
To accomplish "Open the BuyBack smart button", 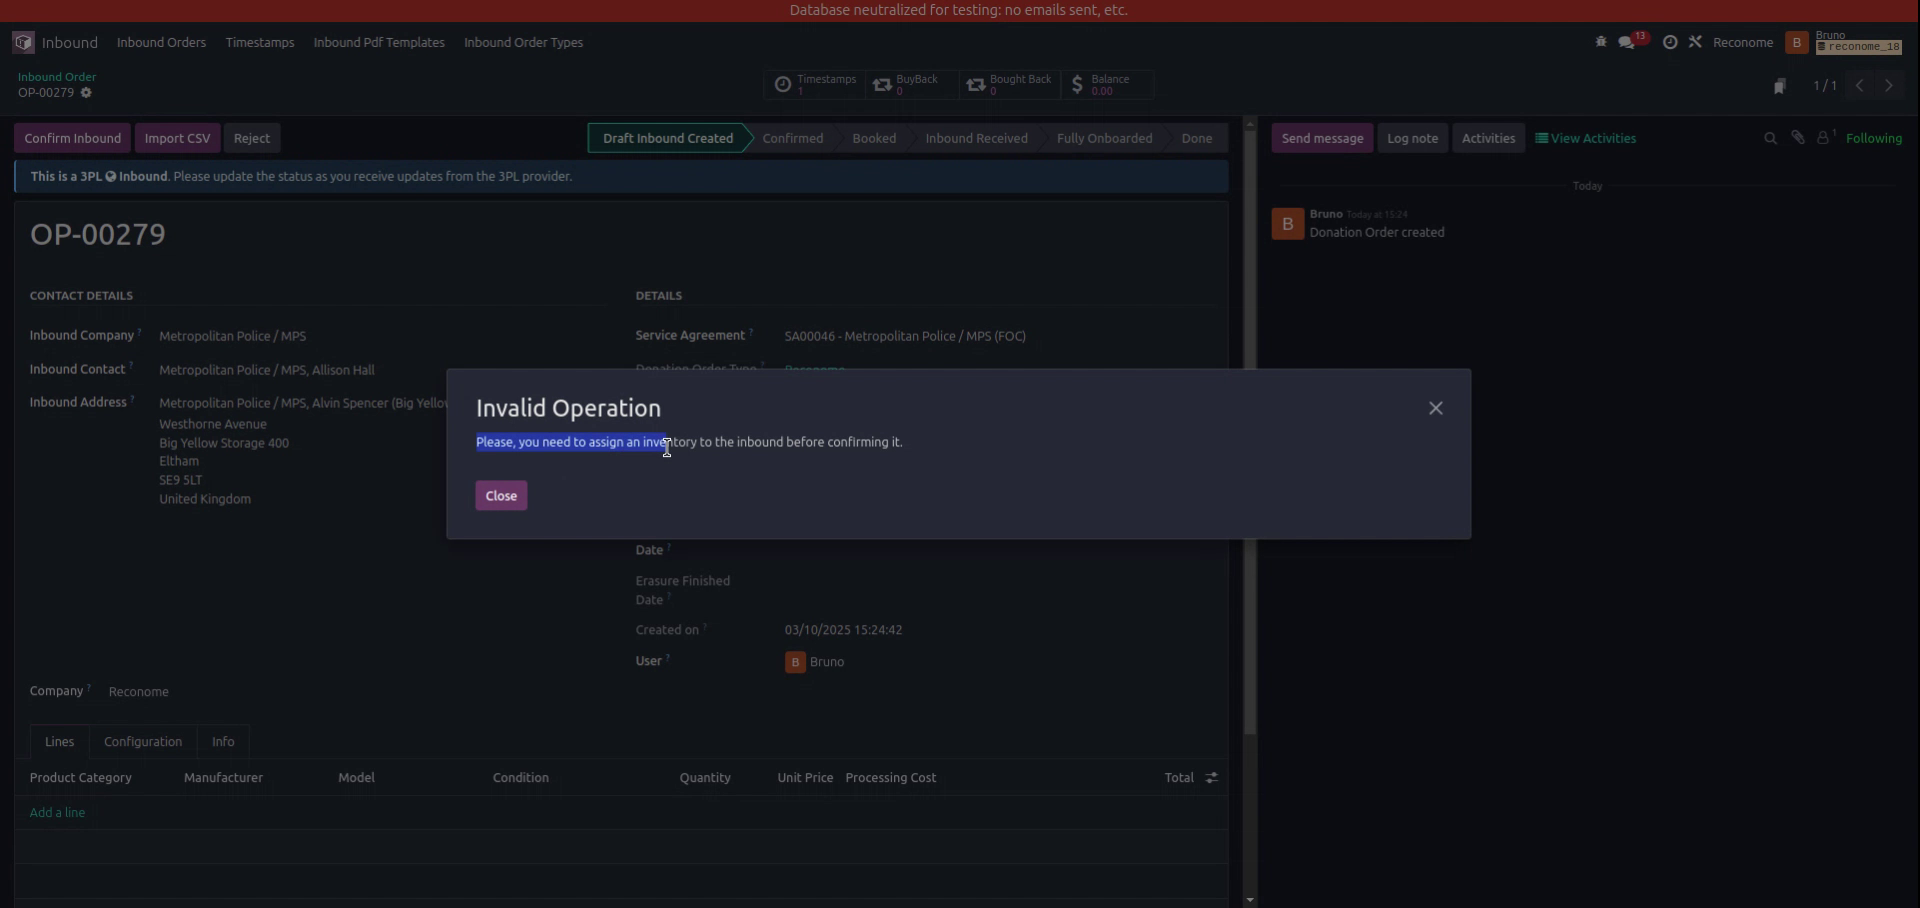I will click(909, 85).
